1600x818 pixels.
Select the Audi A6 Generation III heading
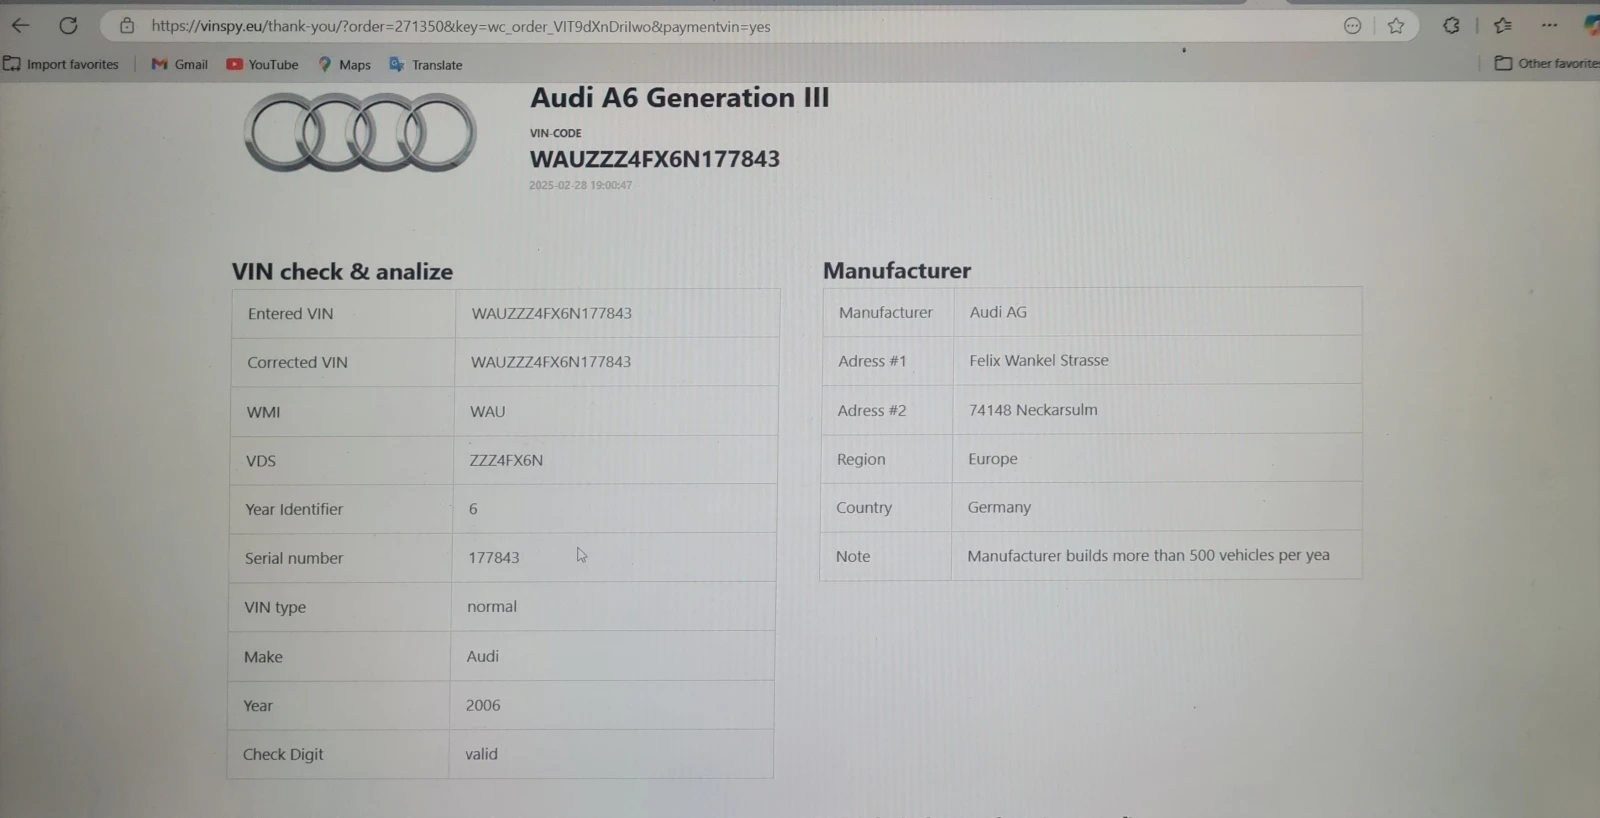(x=679, y=98)
